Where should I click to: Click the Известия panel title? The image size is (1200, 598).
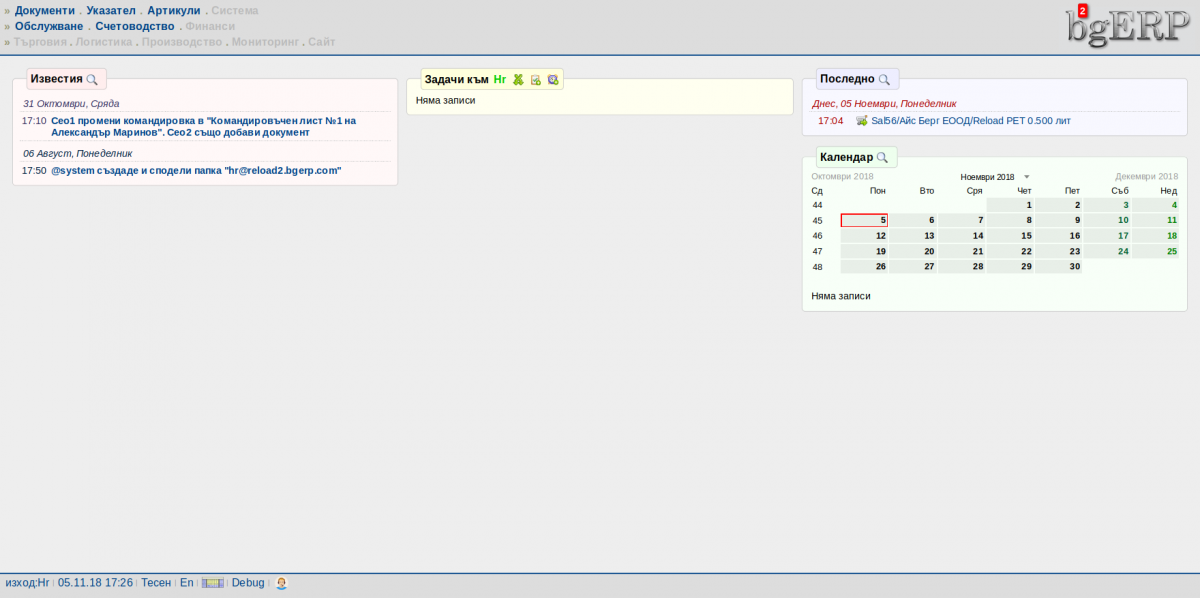click(56, 78)
